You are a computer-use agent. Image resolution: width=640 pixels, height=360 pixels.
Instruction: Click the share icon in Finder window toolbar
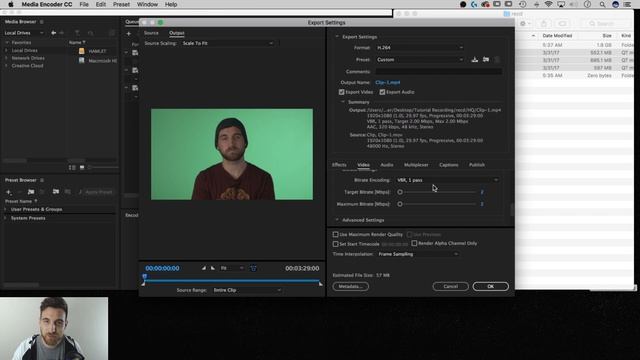(544, 24)
